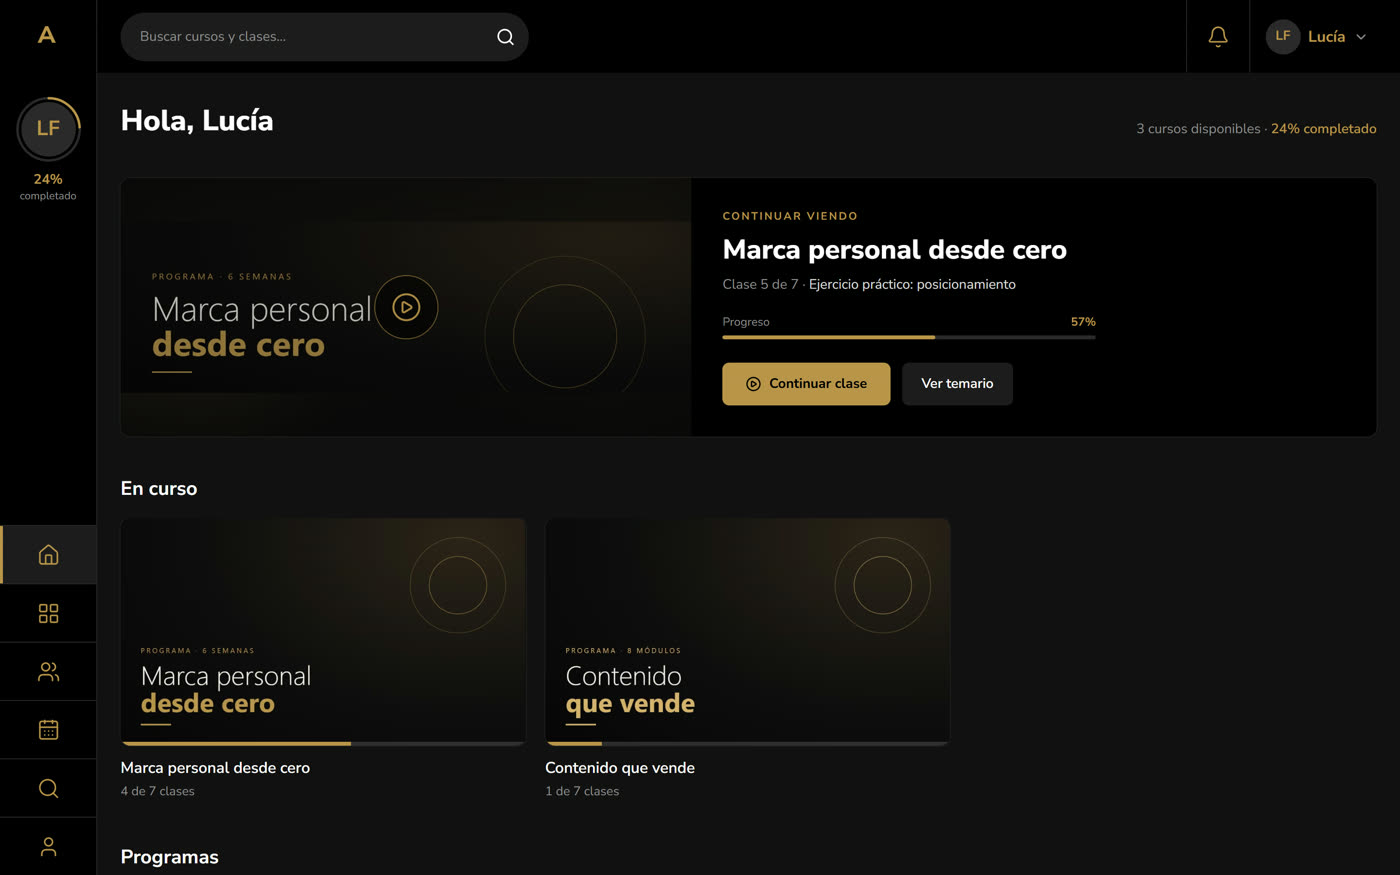Click the notifications bell icon
This screenshot has width=1400, height=875.
(1218, 36)
